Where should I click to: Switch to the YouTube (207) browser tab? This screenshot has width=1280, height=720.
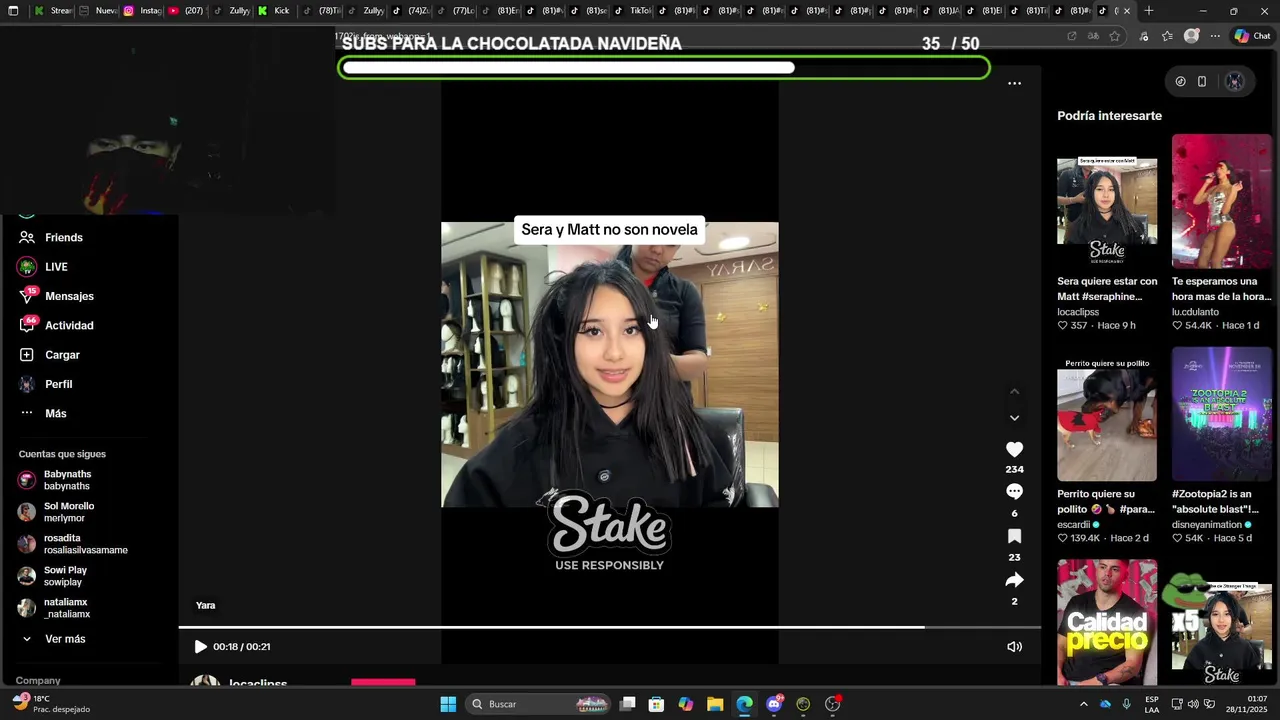[186, 11]
